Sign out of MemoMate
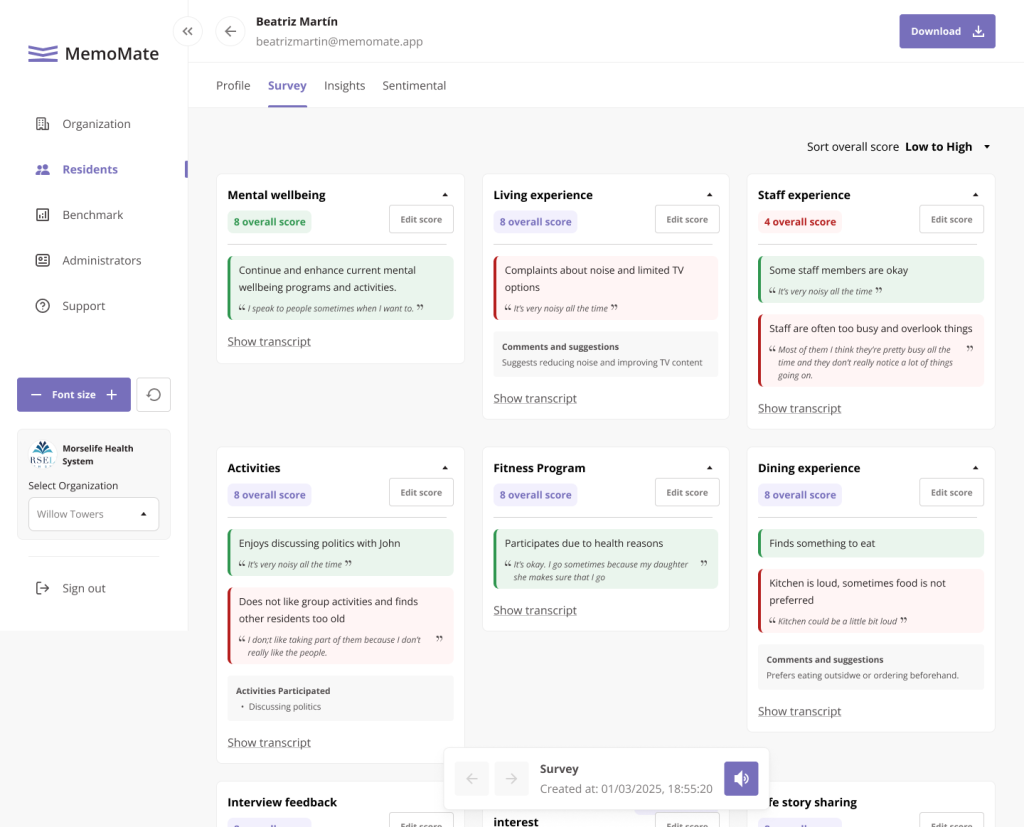 83,588
